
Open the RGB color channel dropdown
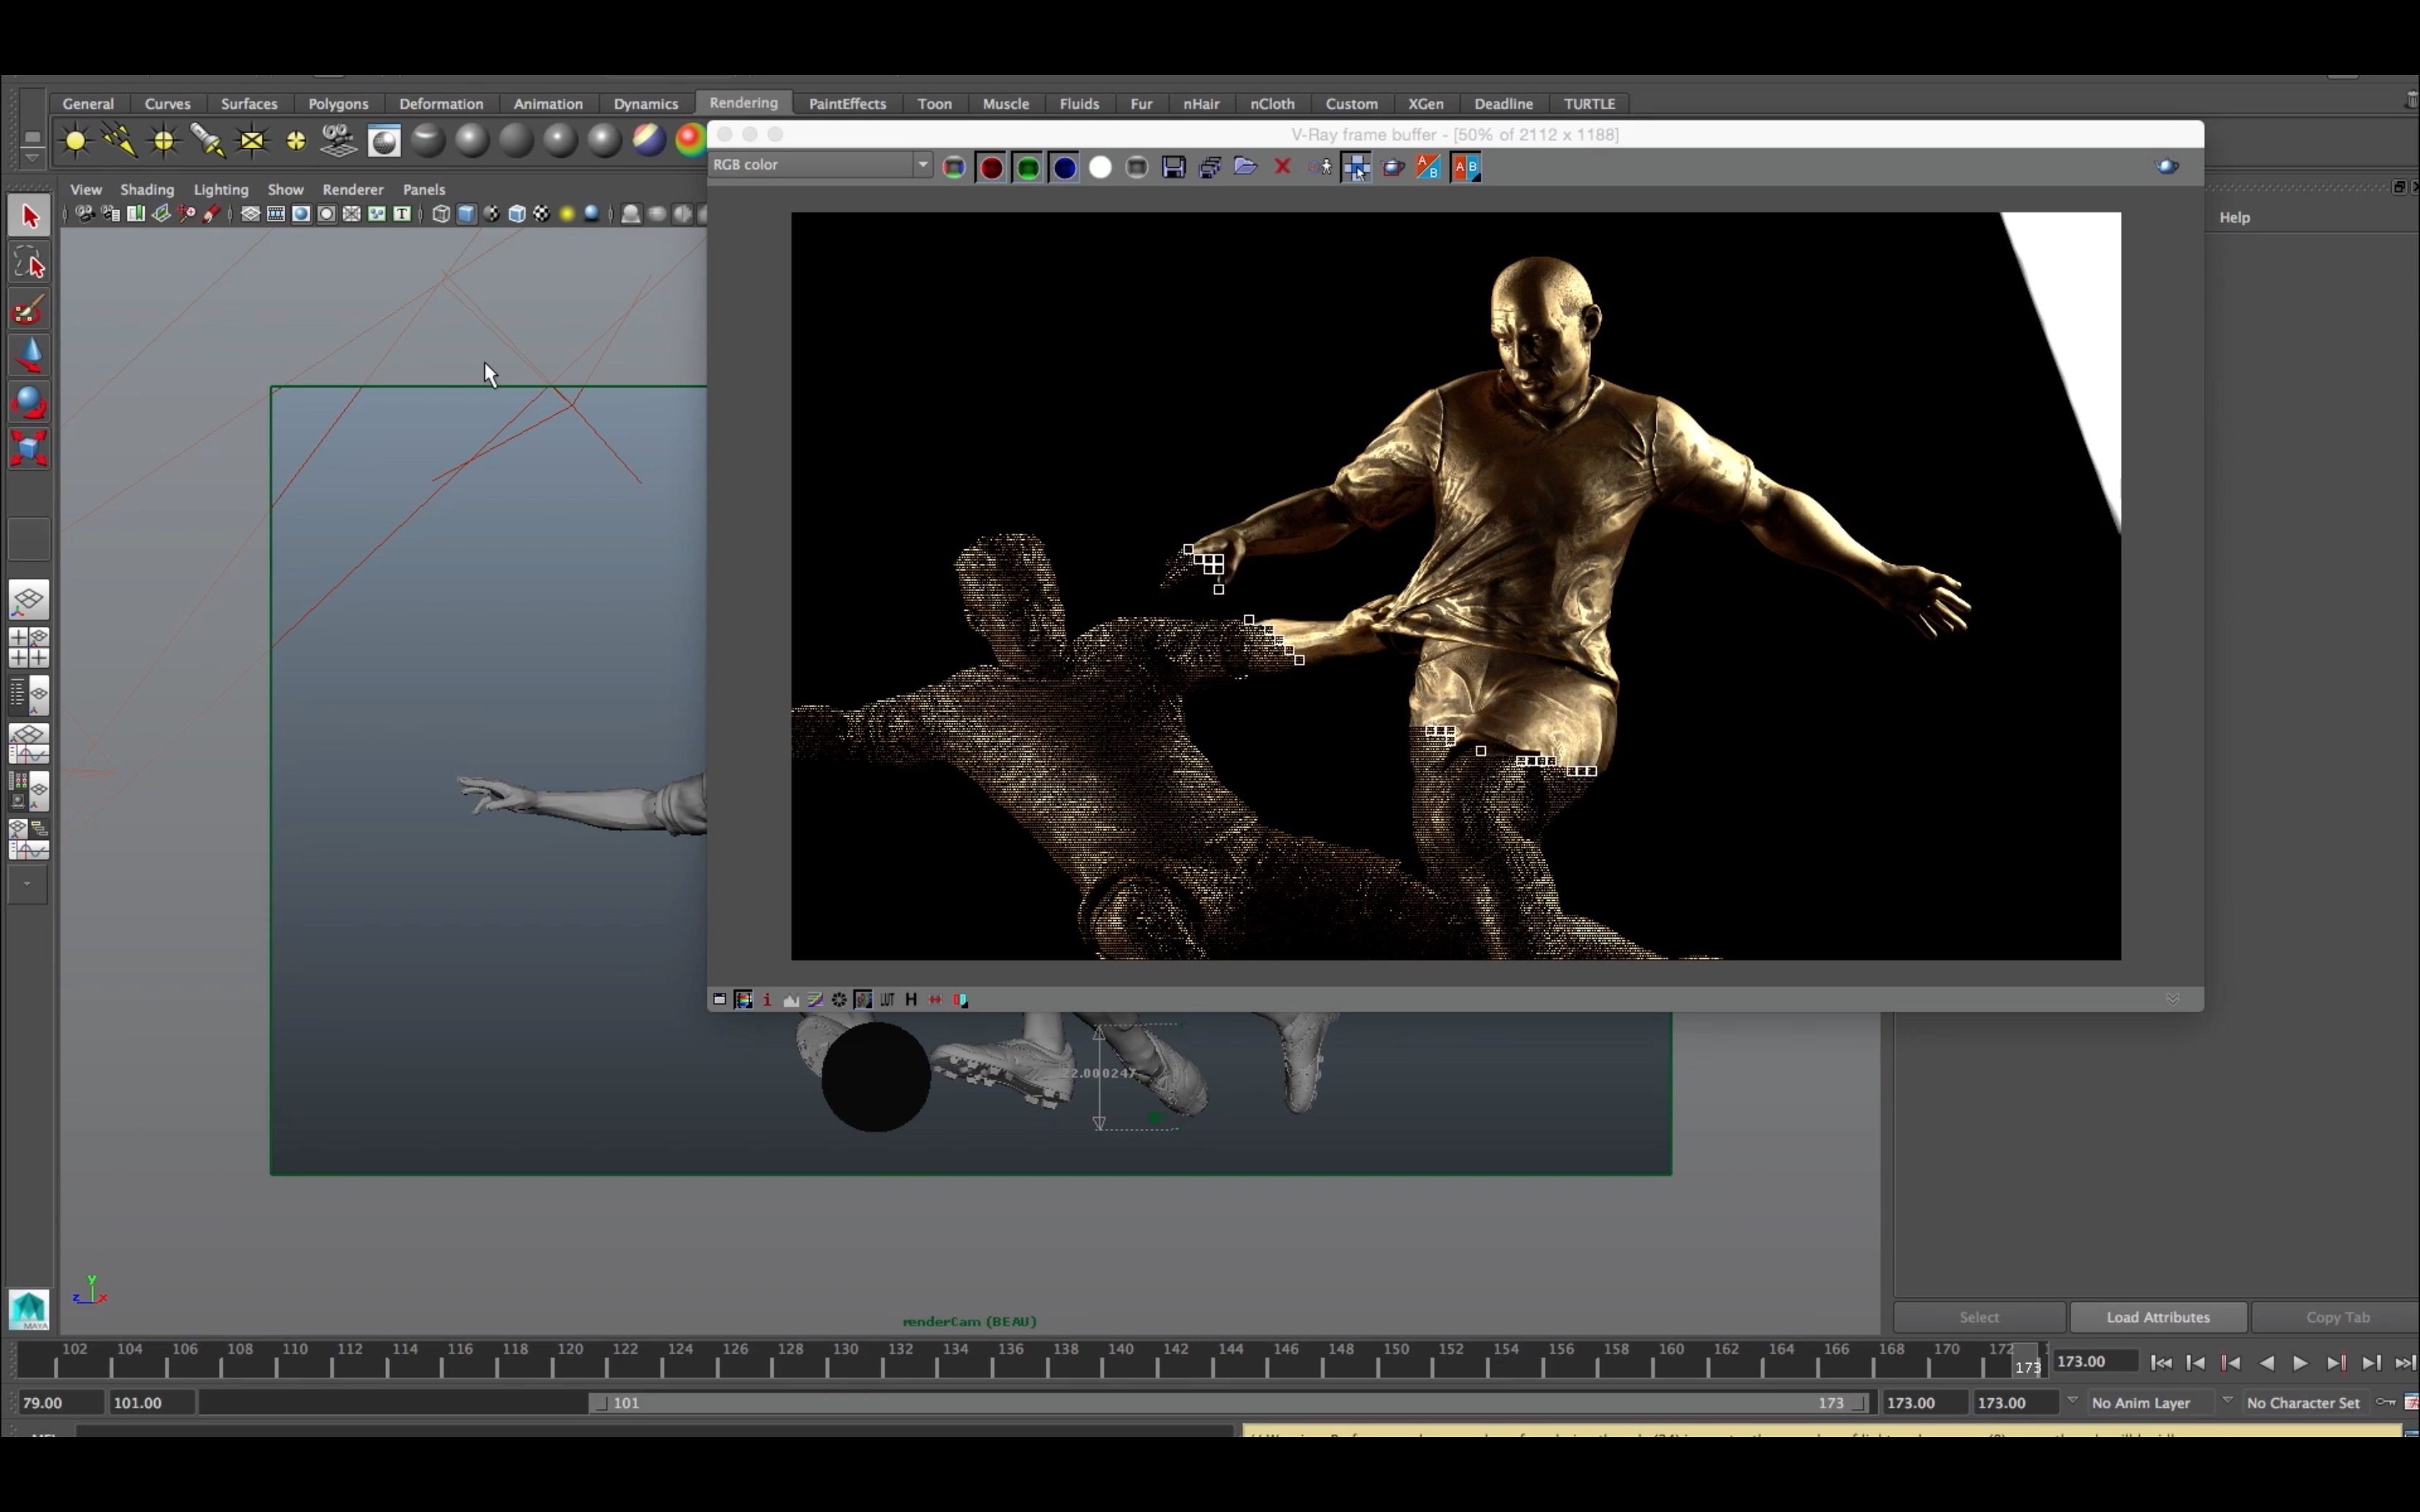point(820,165)
